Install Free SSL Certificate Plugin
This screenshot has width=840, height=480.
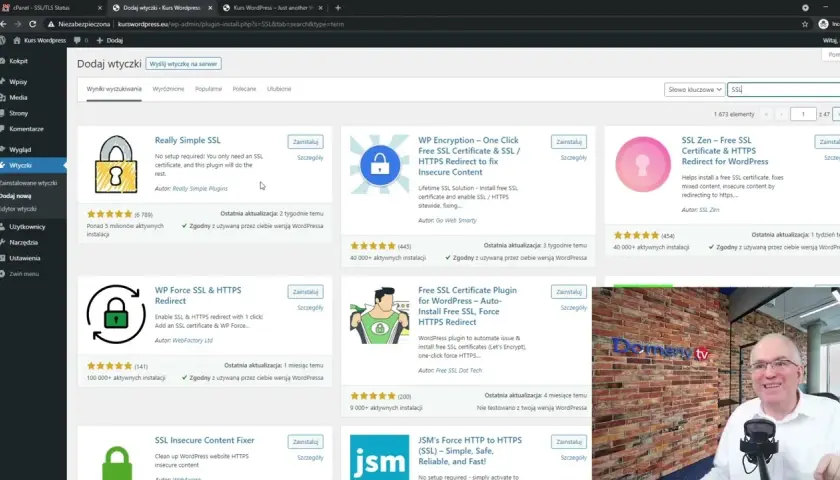[x=568, y=292]
